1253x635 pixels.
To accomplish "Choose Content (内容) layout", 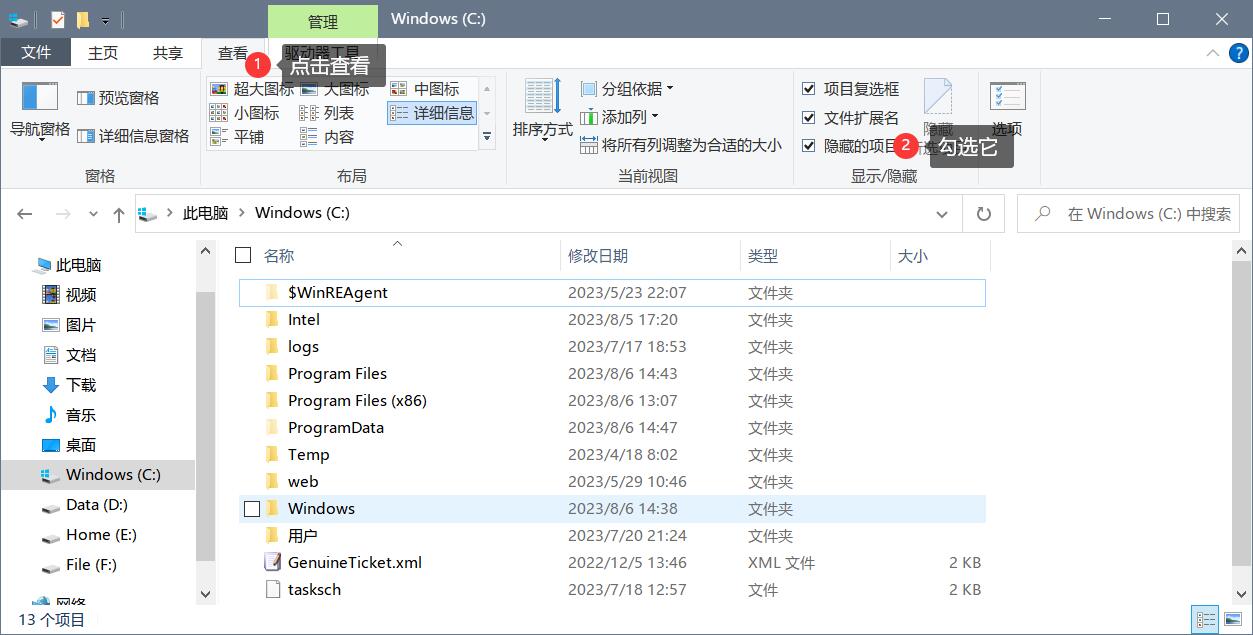I will [328, 137].
